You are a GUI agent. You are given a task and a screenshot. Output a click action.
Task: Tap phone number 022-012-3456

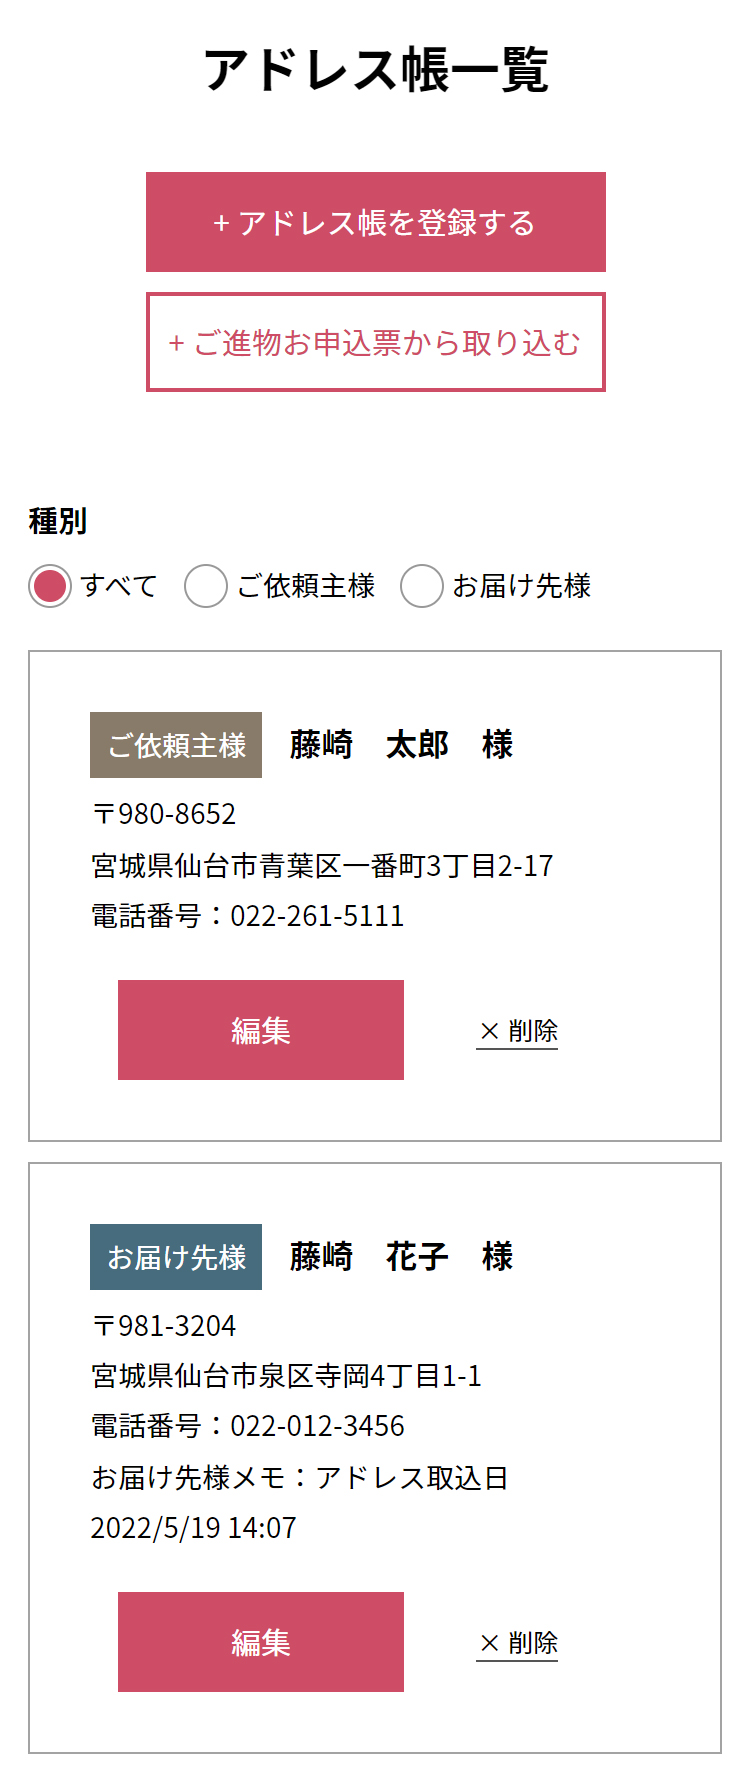(x=317, y=1426)
